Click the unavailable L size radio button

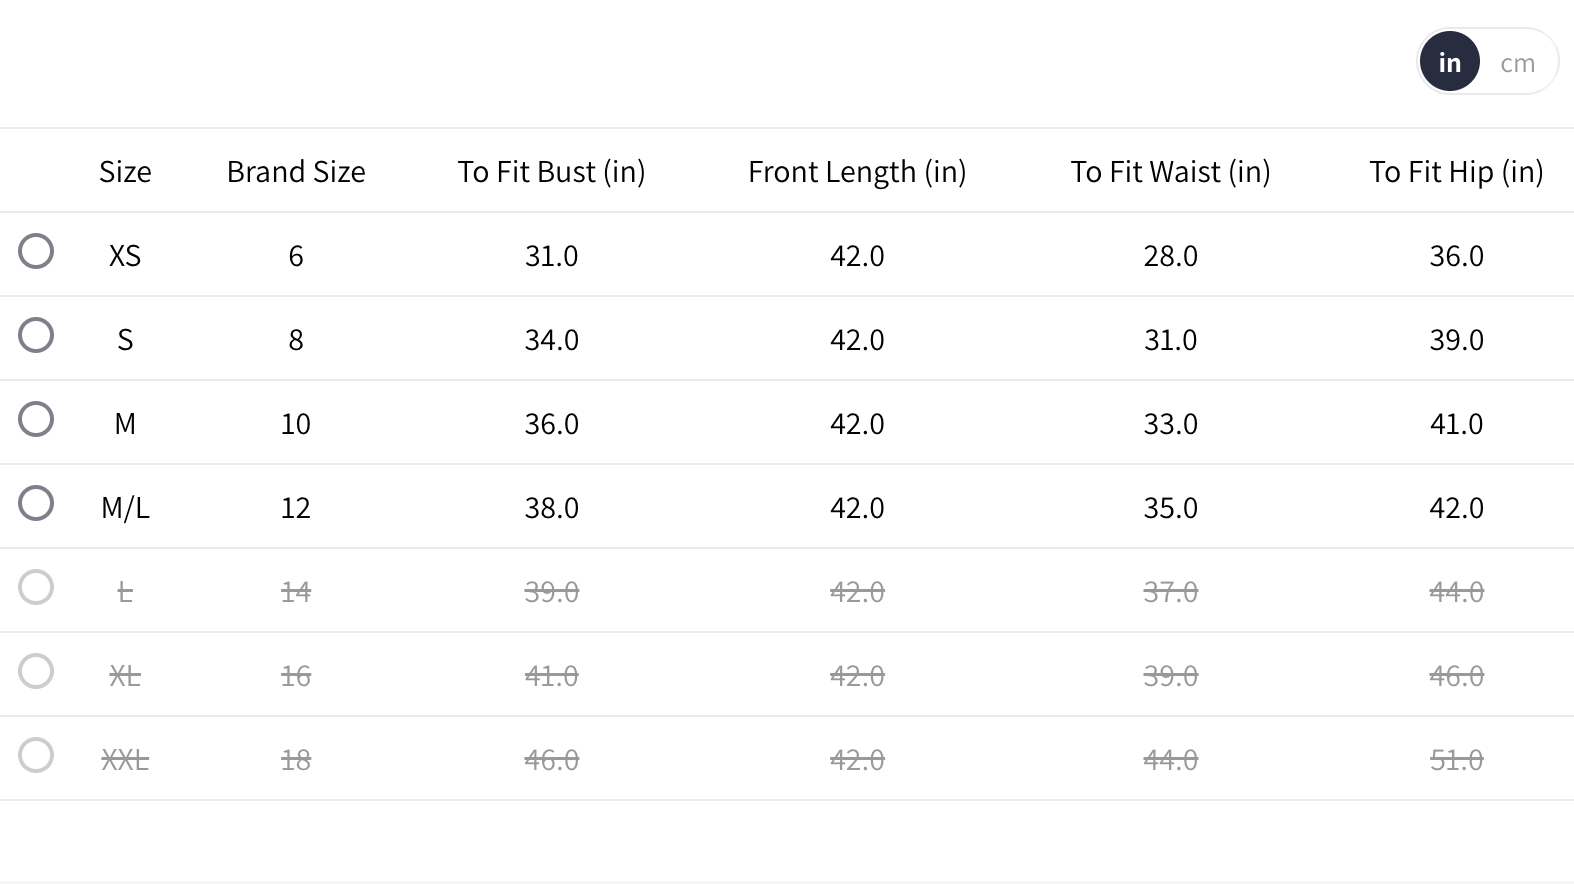click(x=36, y=587)
